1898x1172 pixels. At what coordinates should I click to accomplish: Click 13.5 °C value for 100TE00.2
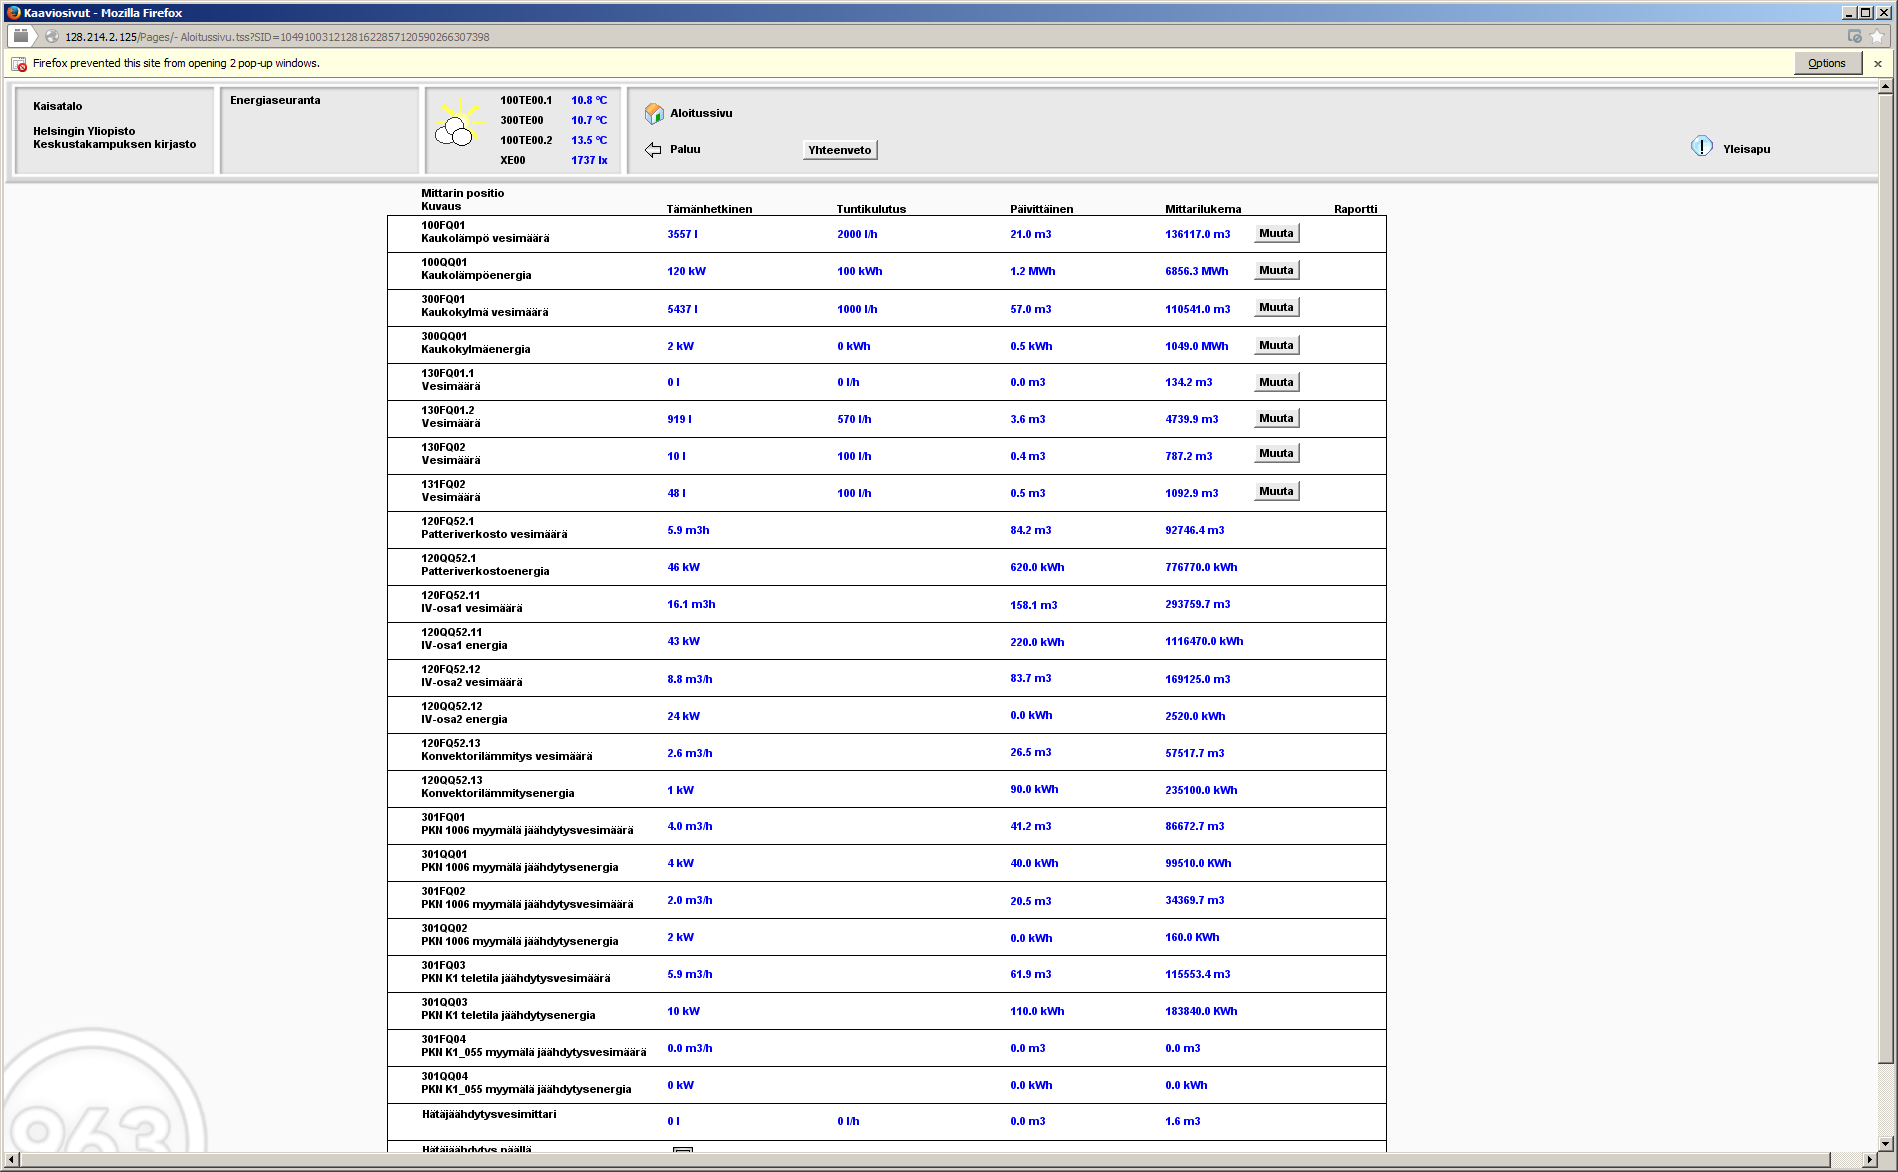[x=589, y=140]
